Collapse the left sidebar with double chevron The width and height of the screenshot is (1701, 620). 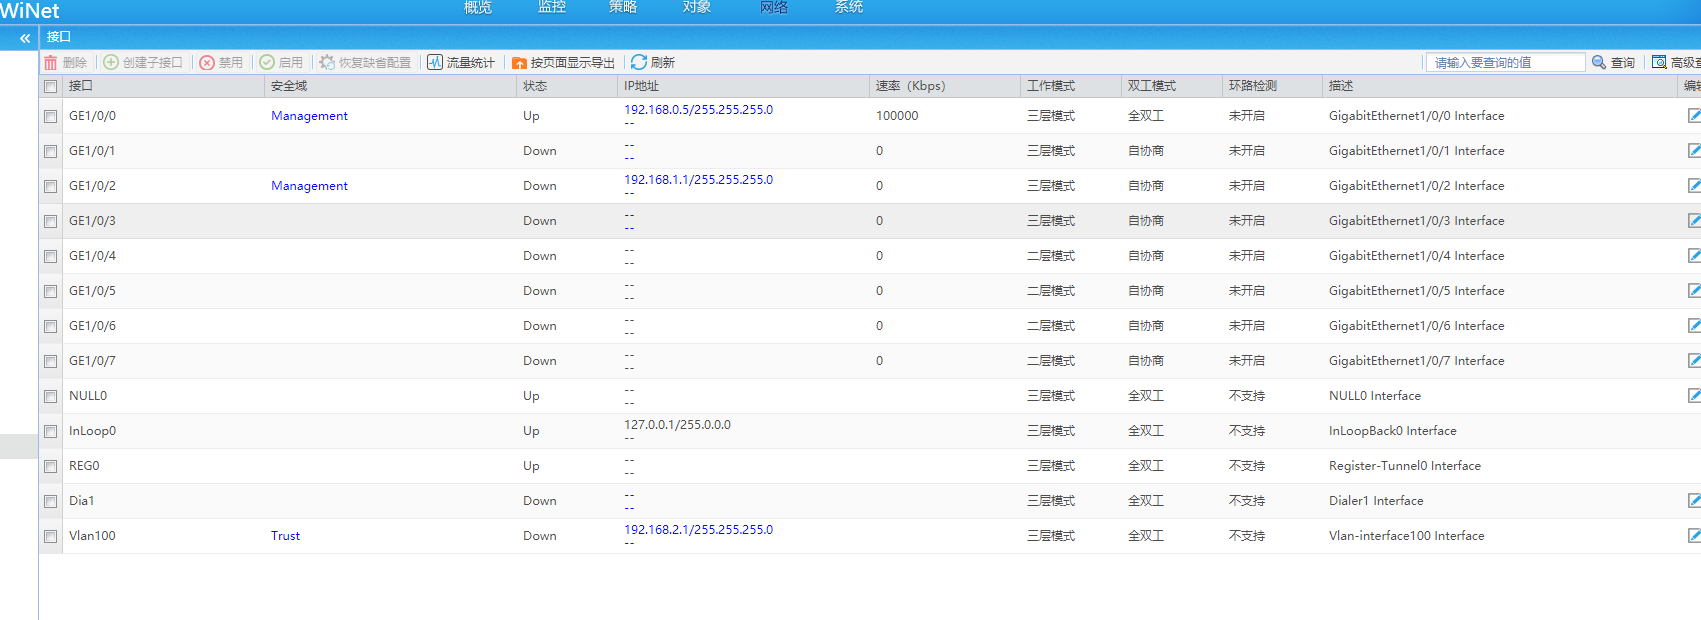click(x=25, y=38)
